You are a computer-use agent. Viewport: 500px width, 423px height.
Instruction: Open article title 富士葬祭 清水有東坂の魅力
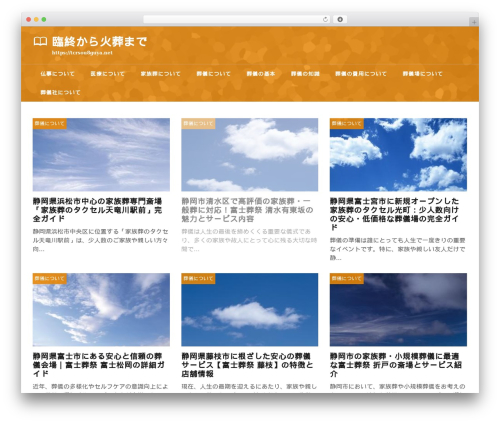[x=247, y=210]
